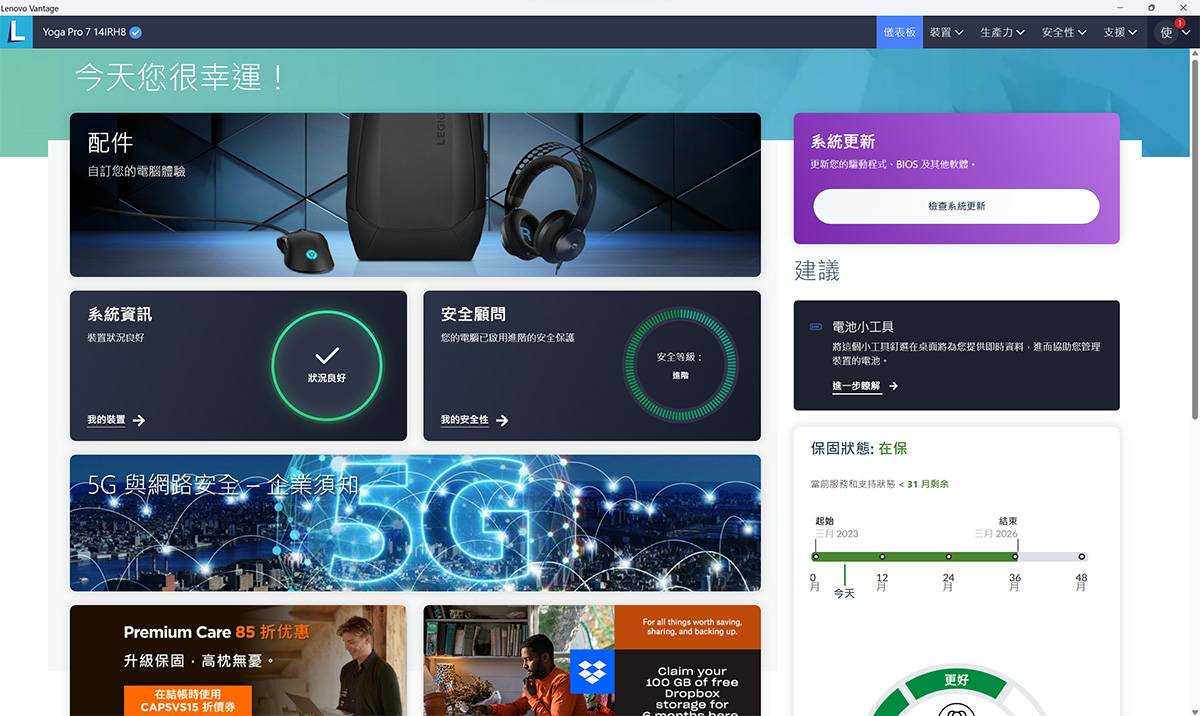Click the 12 月 point on warranty timeline
This screenshot has width=1200, height=716.
point(882,557)
